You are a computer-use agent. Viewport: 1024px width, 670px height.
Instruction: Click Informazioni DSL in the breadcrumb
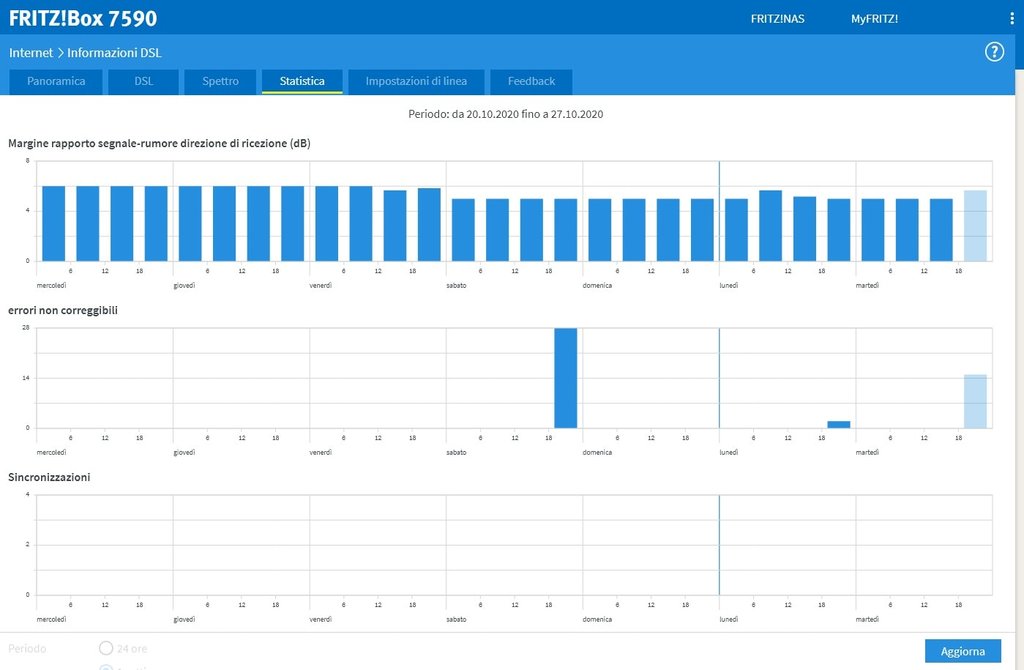click(114, 52)
